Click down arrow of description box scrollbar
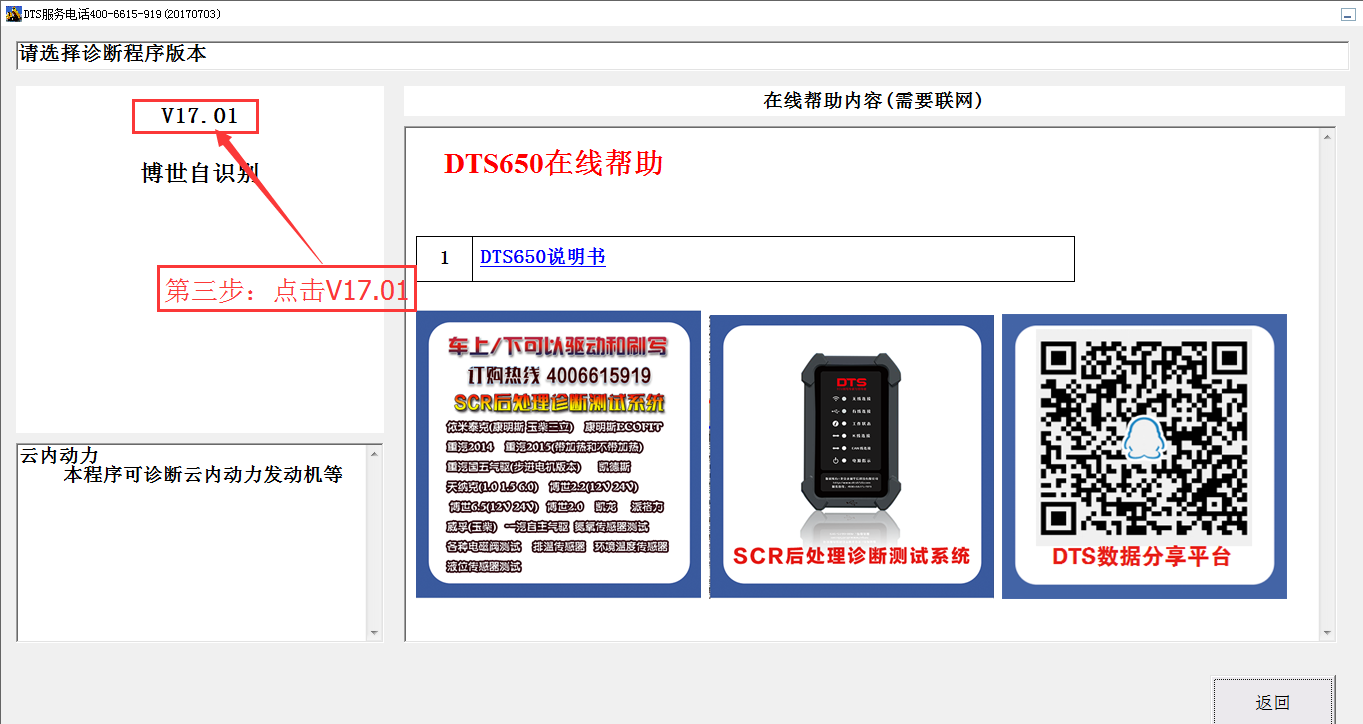The width and height of the screenshot is (1363, 724). tap(375, 633)
